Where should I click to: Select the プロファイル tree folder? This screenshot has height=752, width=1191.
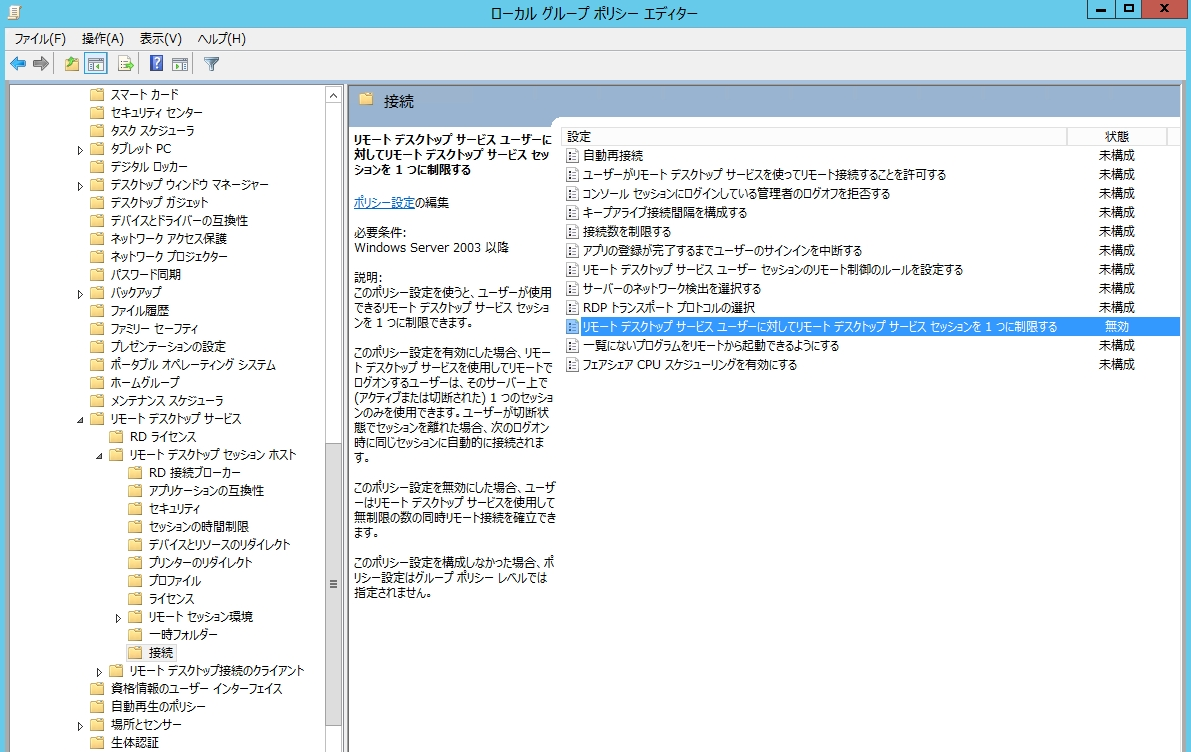(x=175, y=581)
